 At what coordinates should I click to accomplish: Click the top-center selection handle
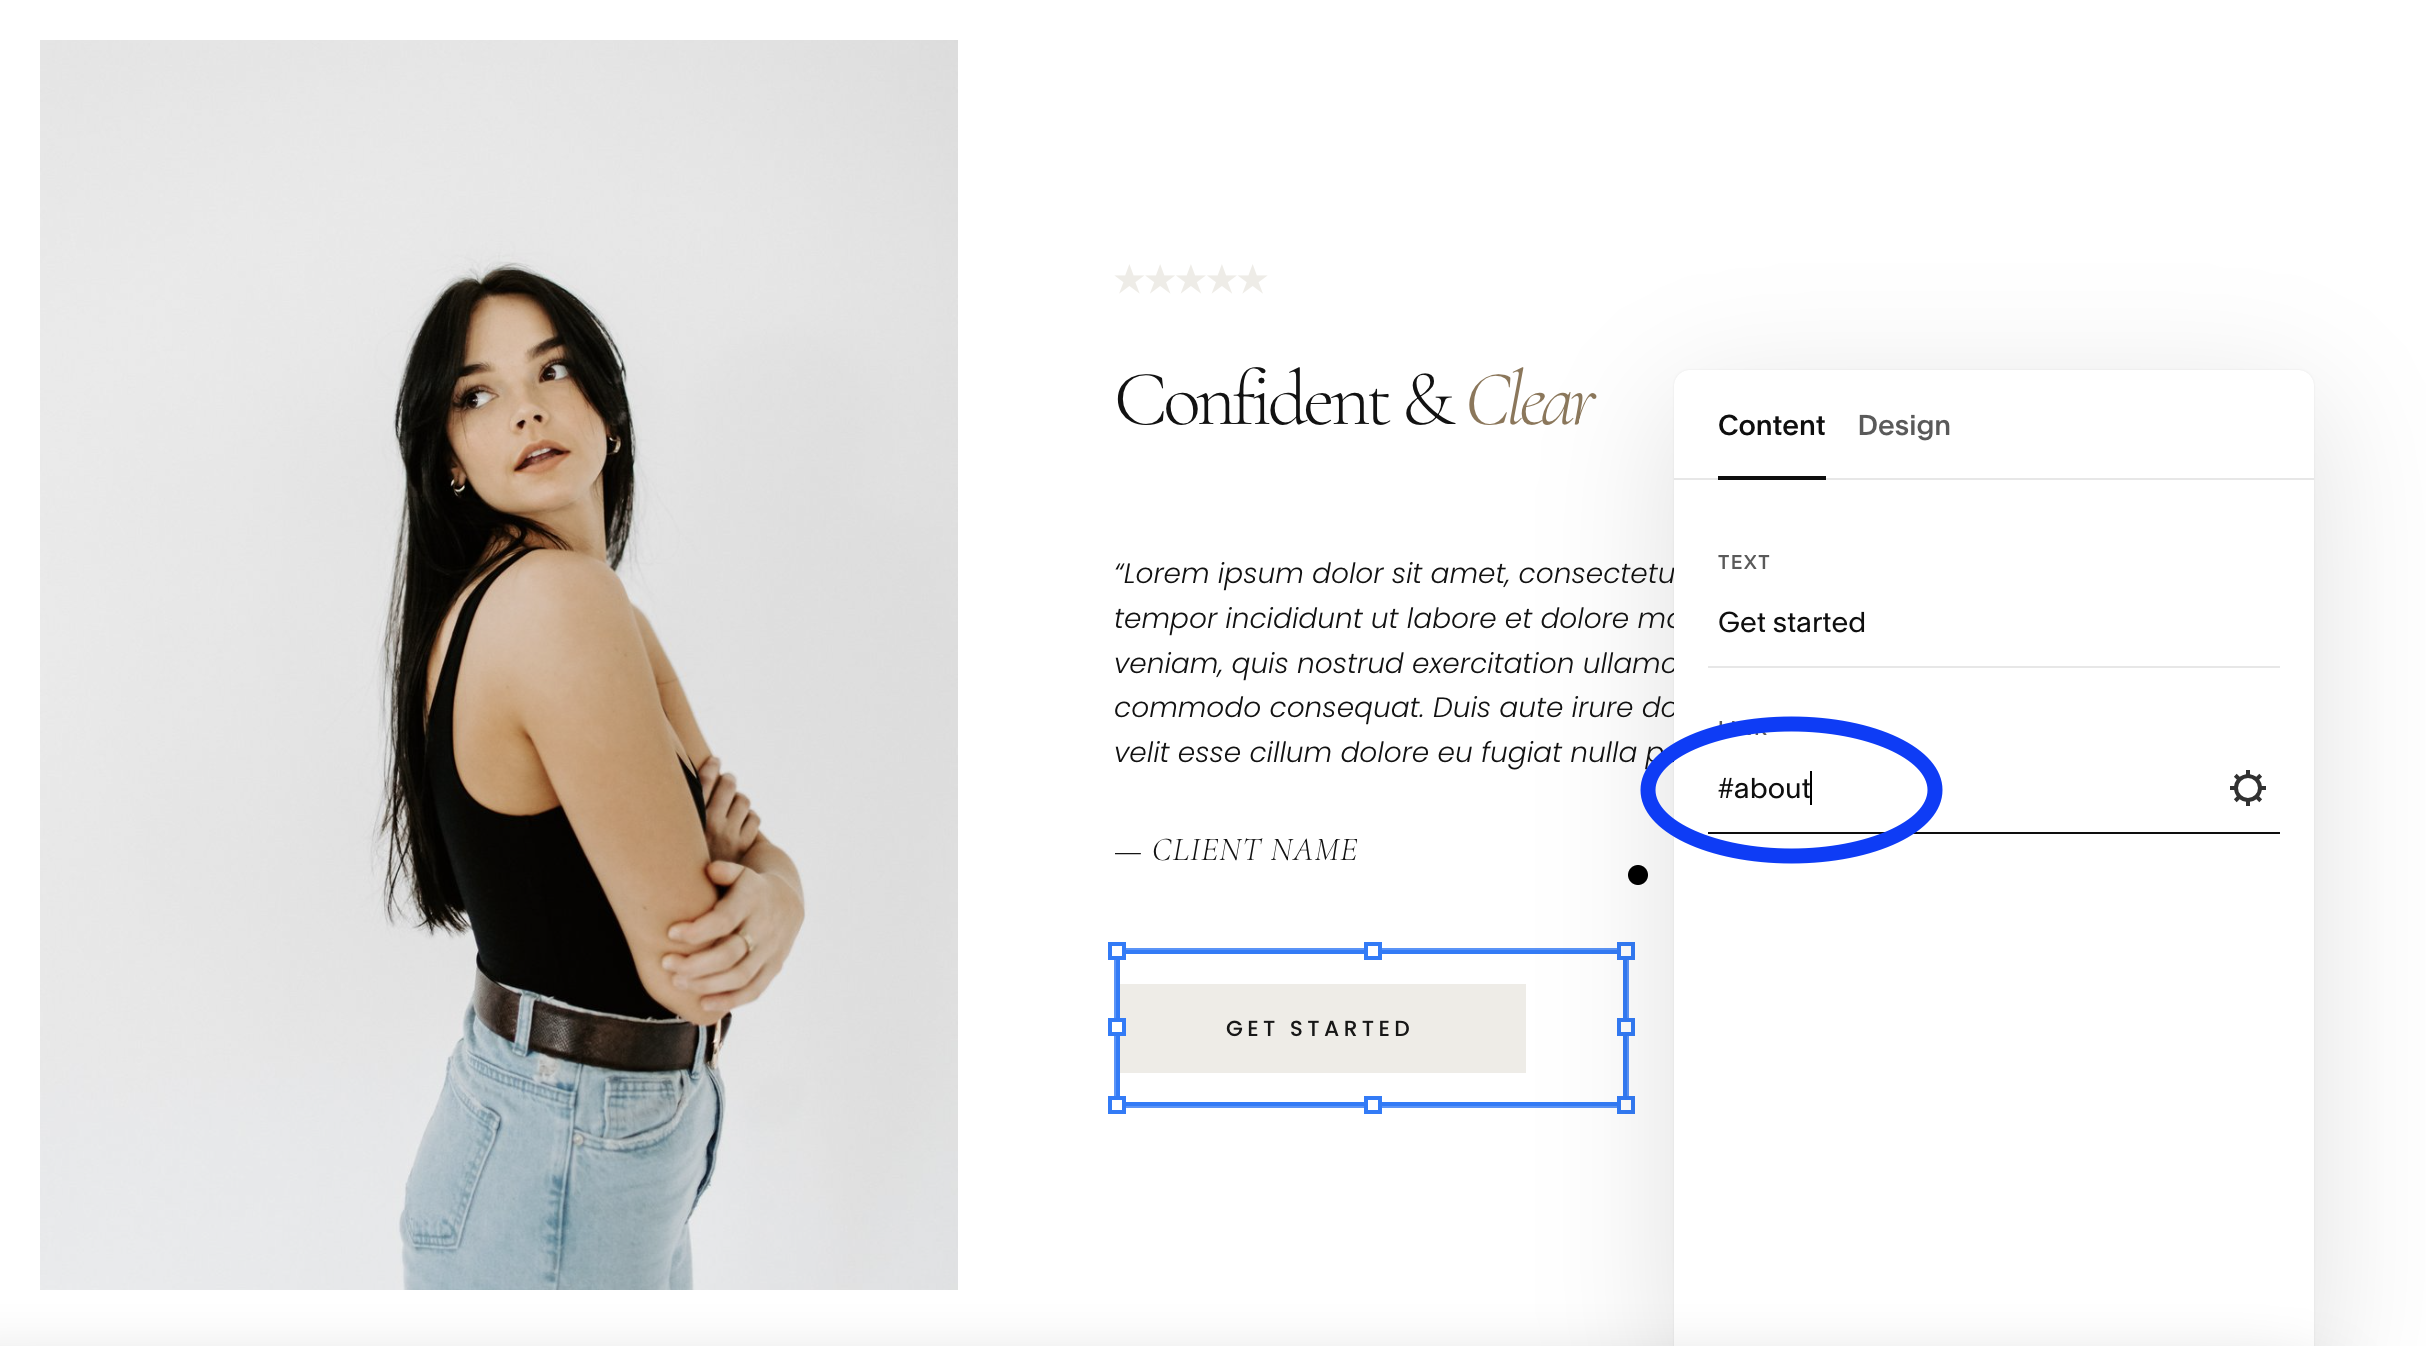coord(1373,951)
